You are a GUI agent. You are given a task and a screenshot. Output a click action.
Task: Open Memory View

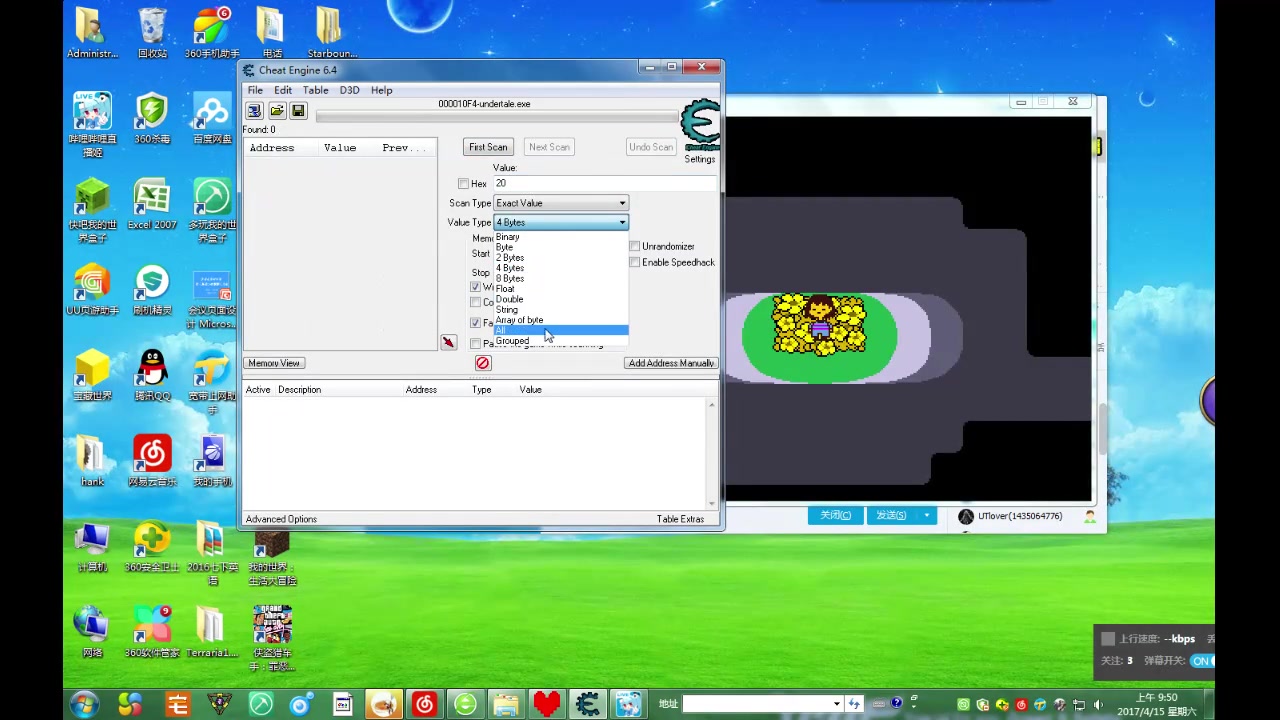[274, 363]
